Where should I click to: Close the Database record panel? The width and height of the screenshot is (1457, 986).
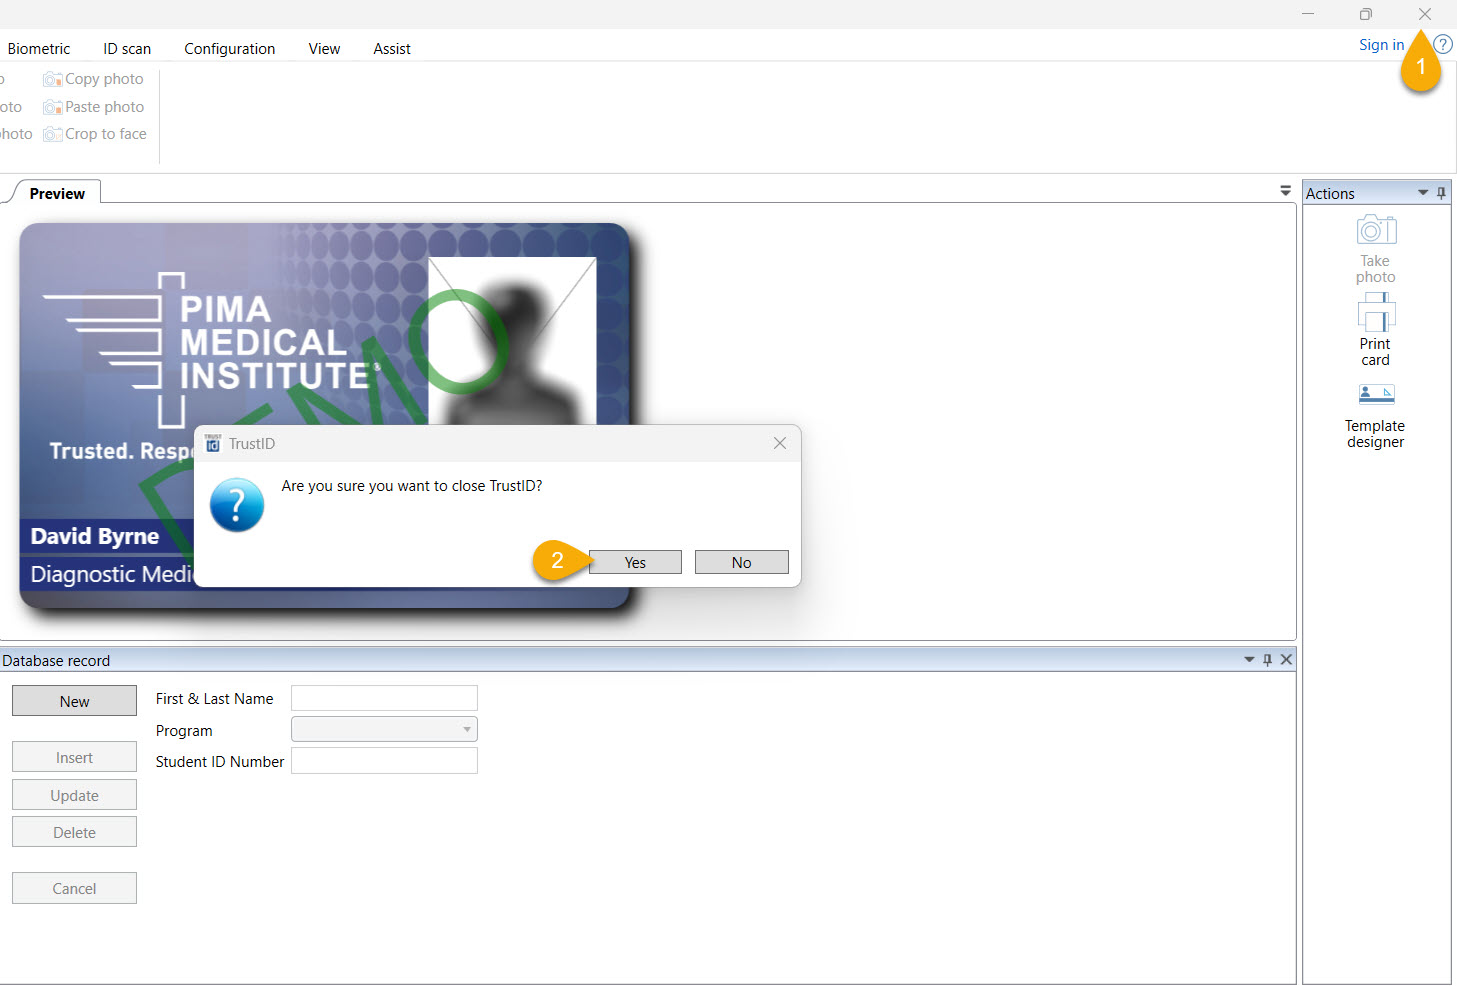click(x=1286, y=660)
